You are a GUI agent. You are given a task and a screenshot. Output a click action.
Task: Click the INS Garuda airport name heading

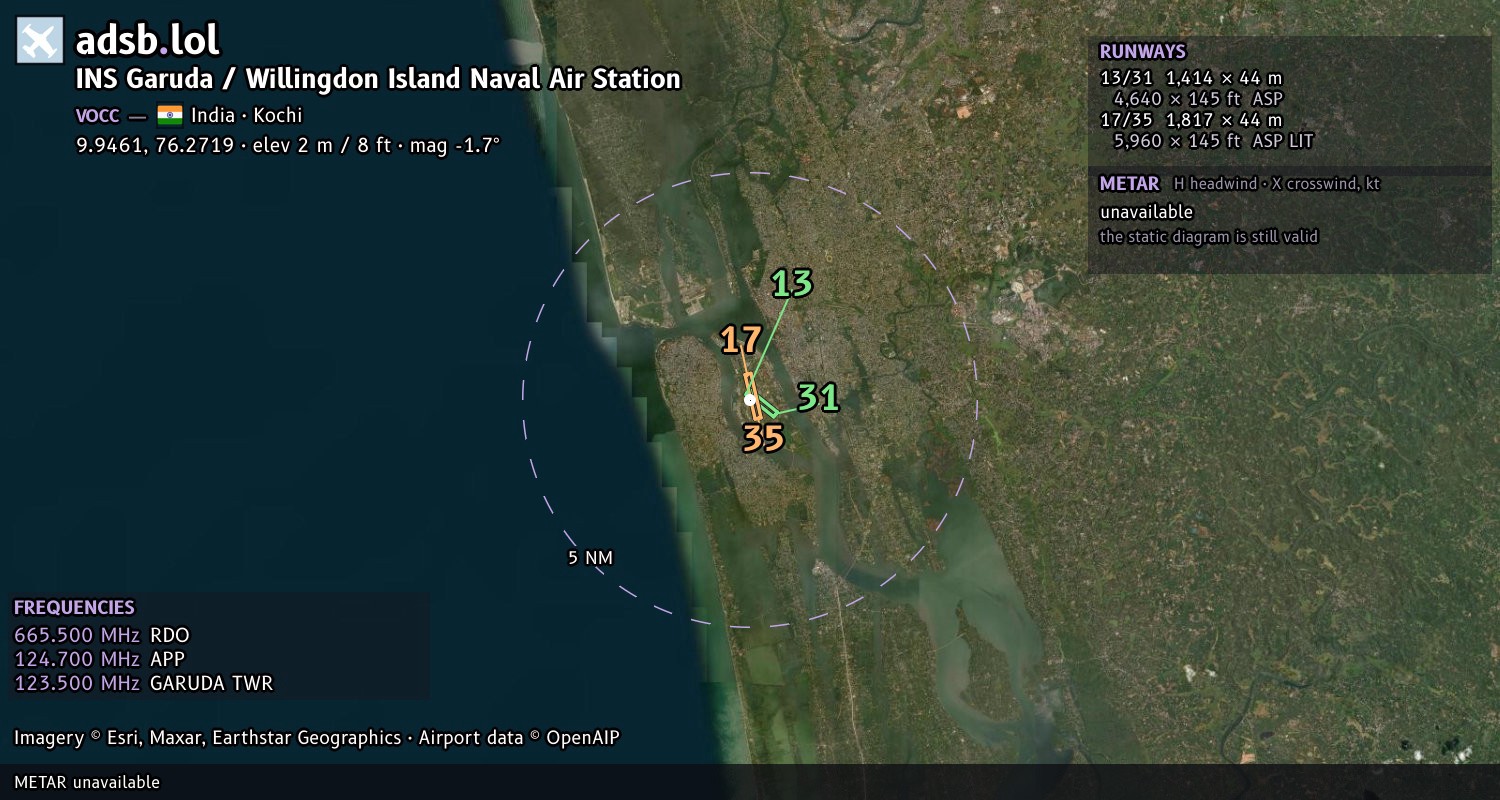[378, 79]
